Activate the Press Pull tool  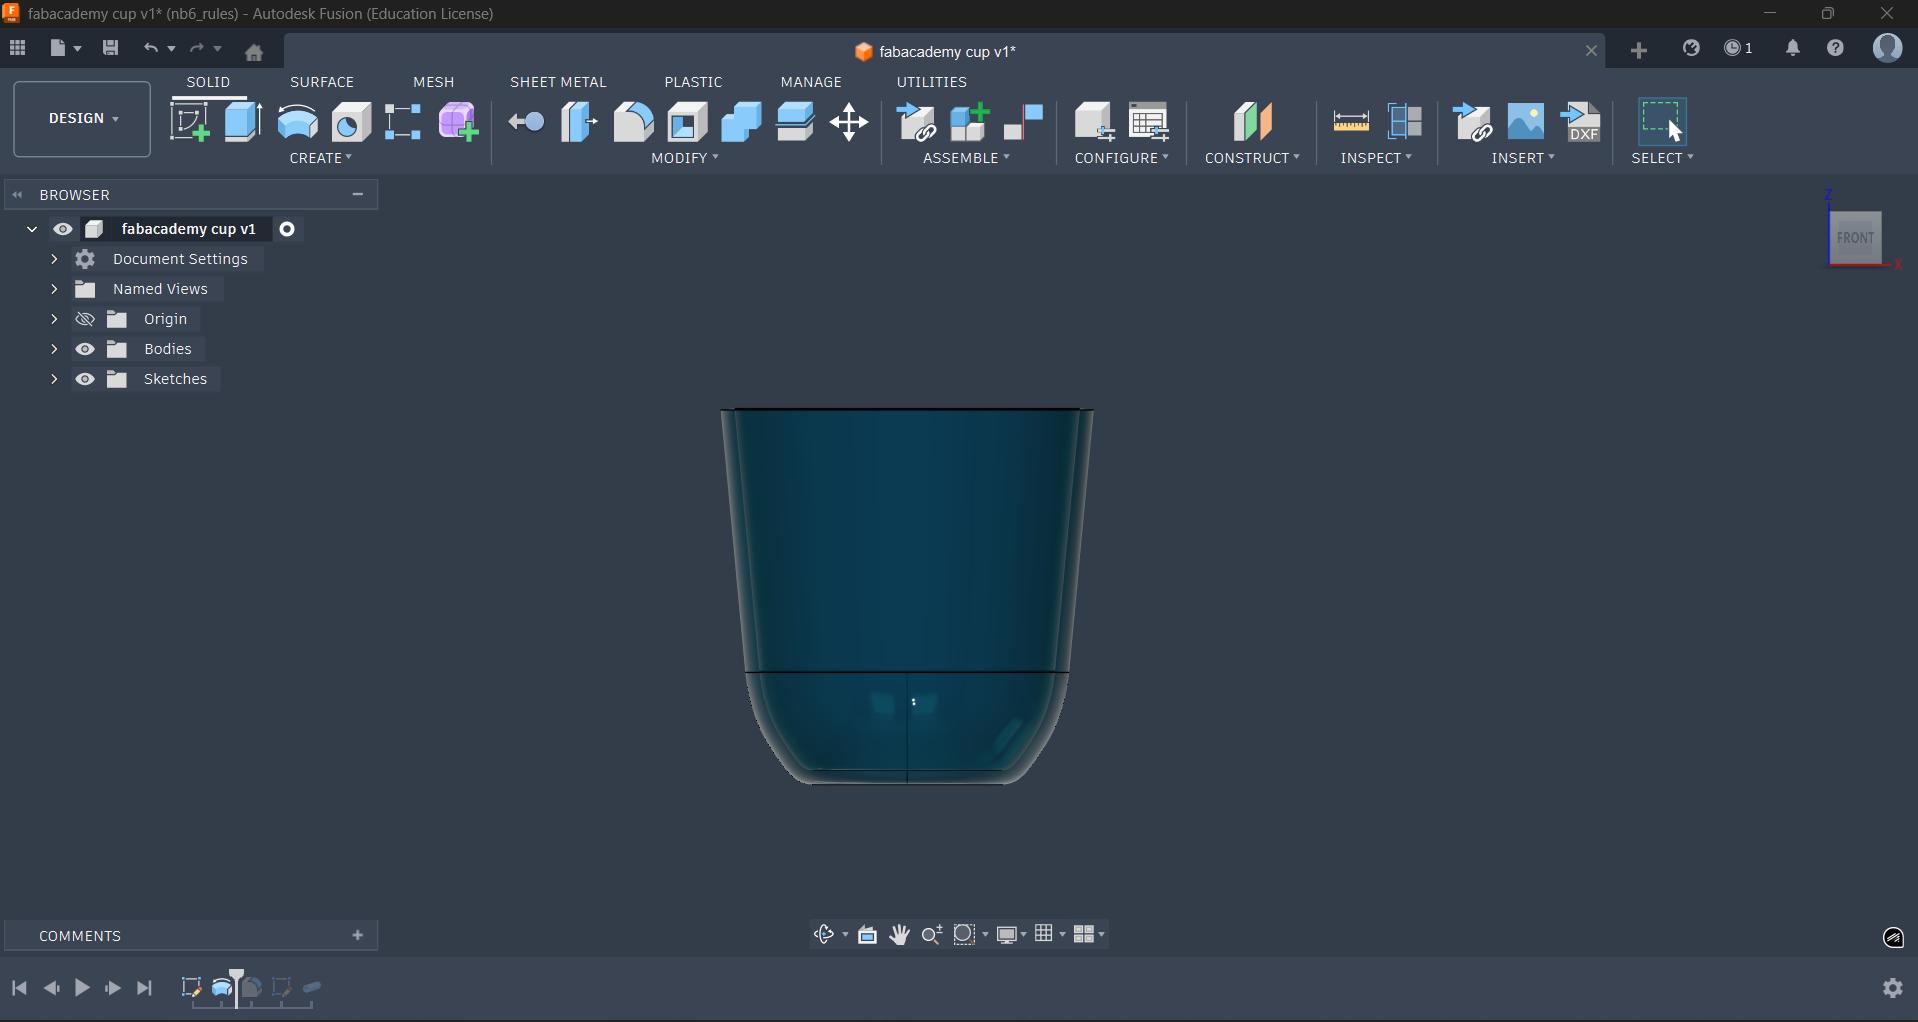pos(525,122)
